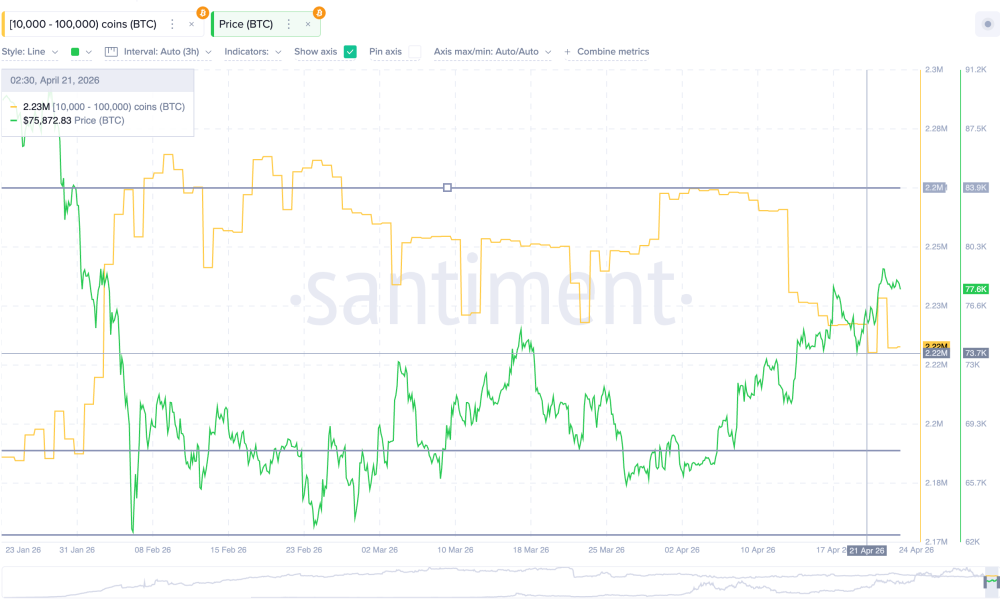This screenshot has height=600, width=1000.
Task: Select the [10,000 - 100,000) coins tab
Action: pyautogui.click(x=82, y=24)
